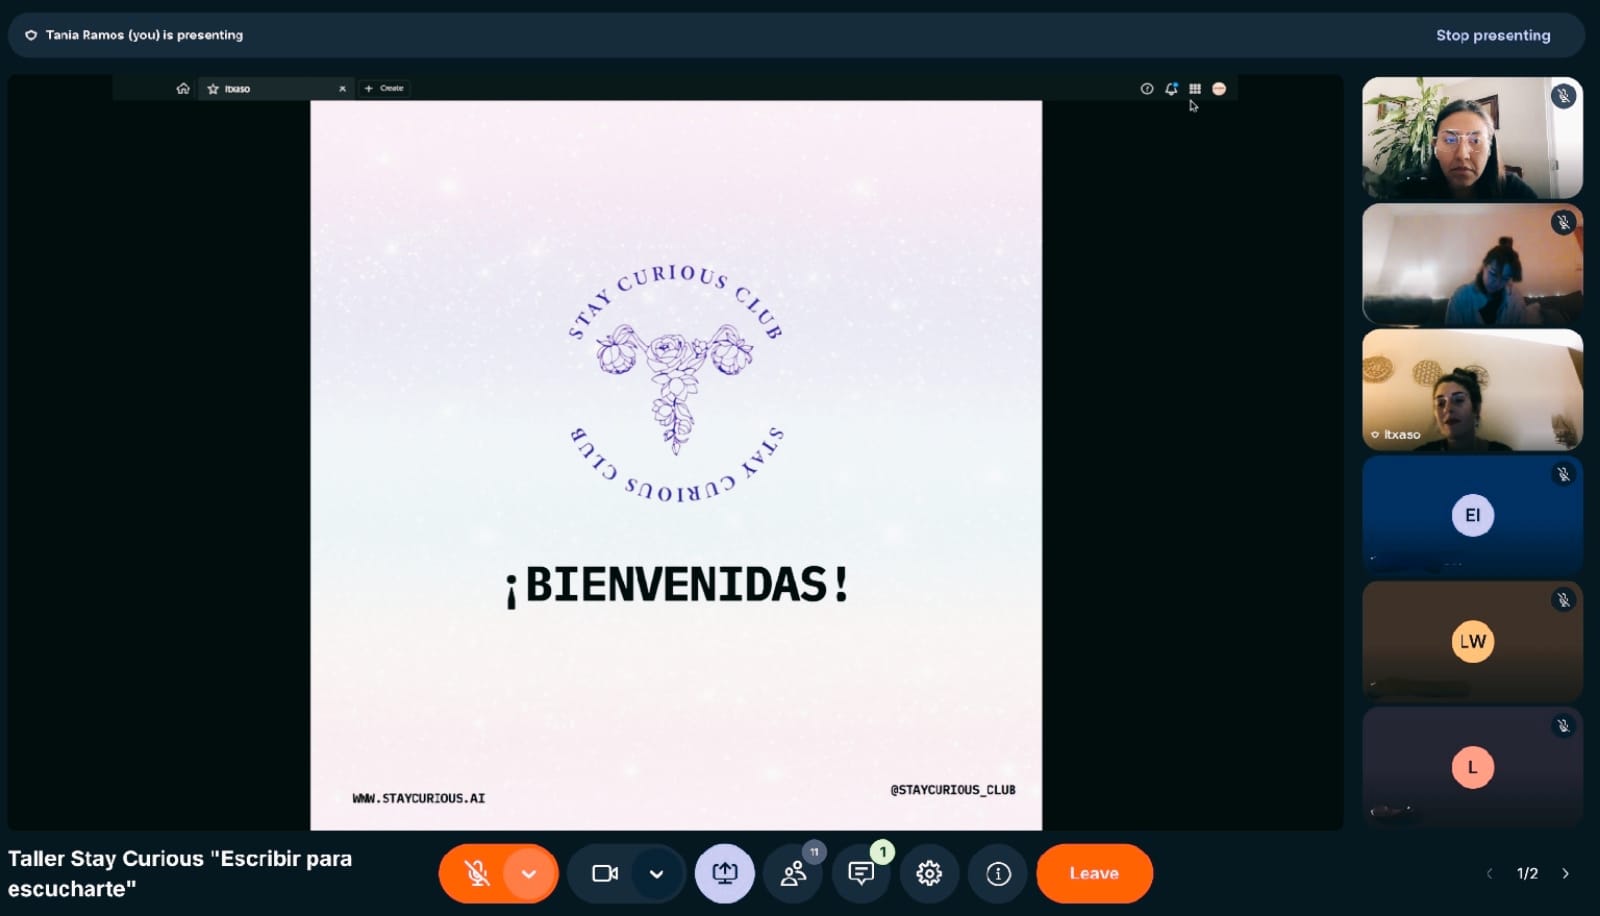Open the help icon in the shared window
This screenshot has width=1600, height=916.
point(1147,89)
